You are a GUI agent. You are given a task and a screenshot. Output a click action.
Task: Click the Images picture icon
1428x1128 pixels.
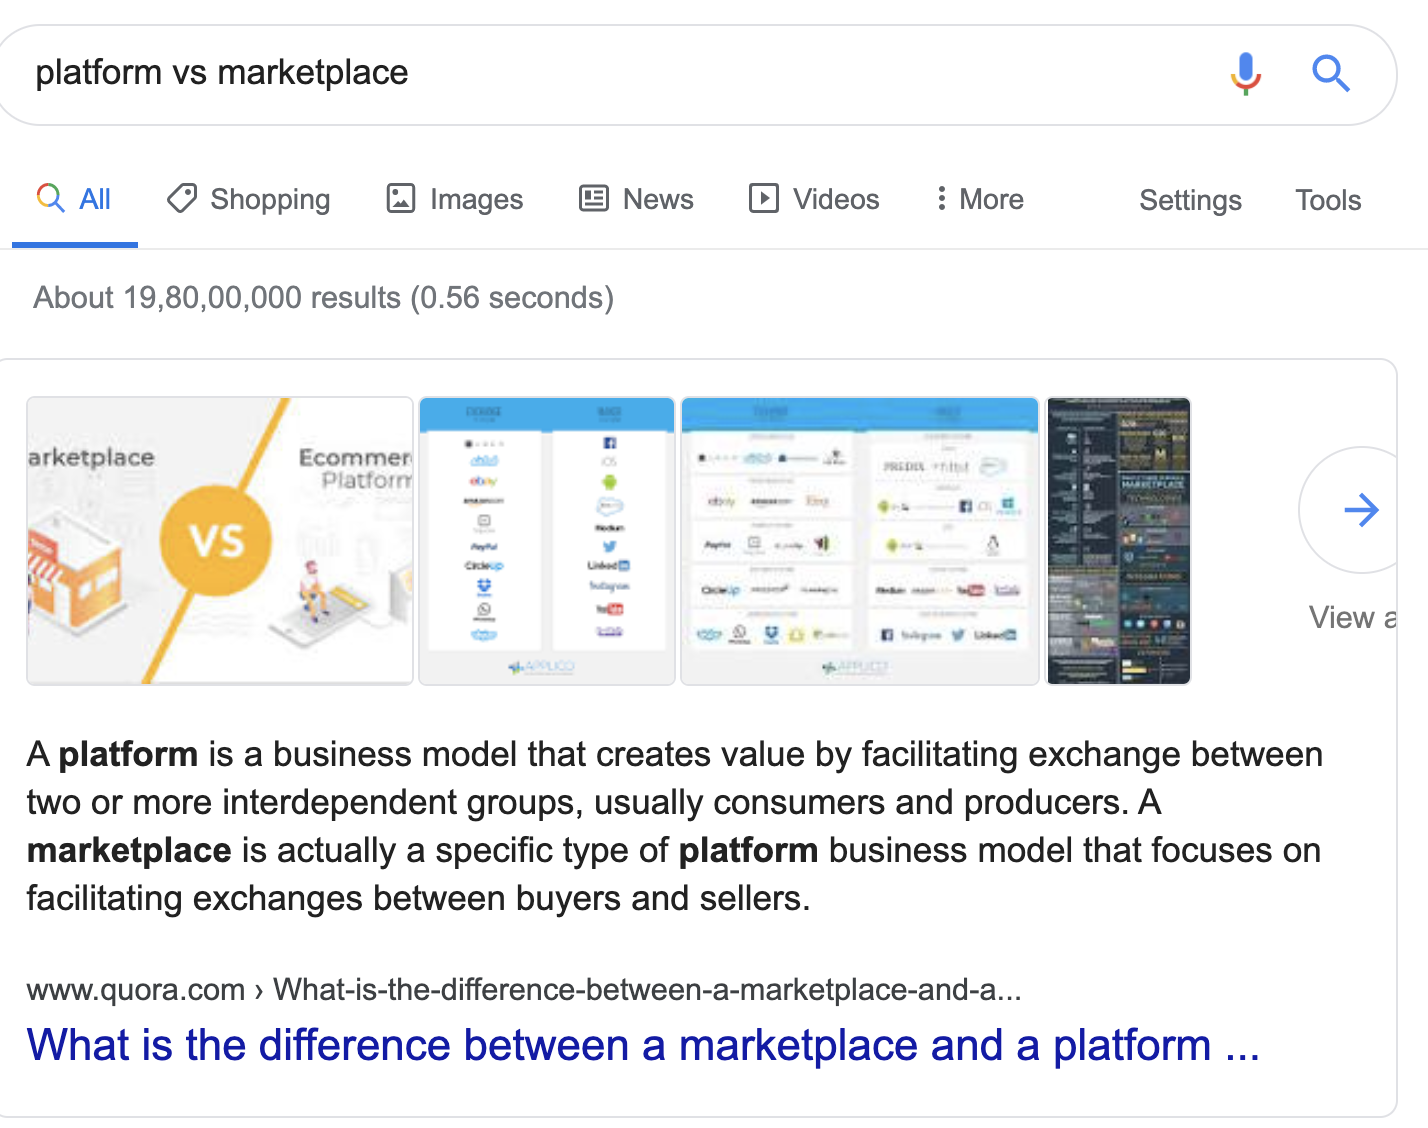[x=400, y=199]
